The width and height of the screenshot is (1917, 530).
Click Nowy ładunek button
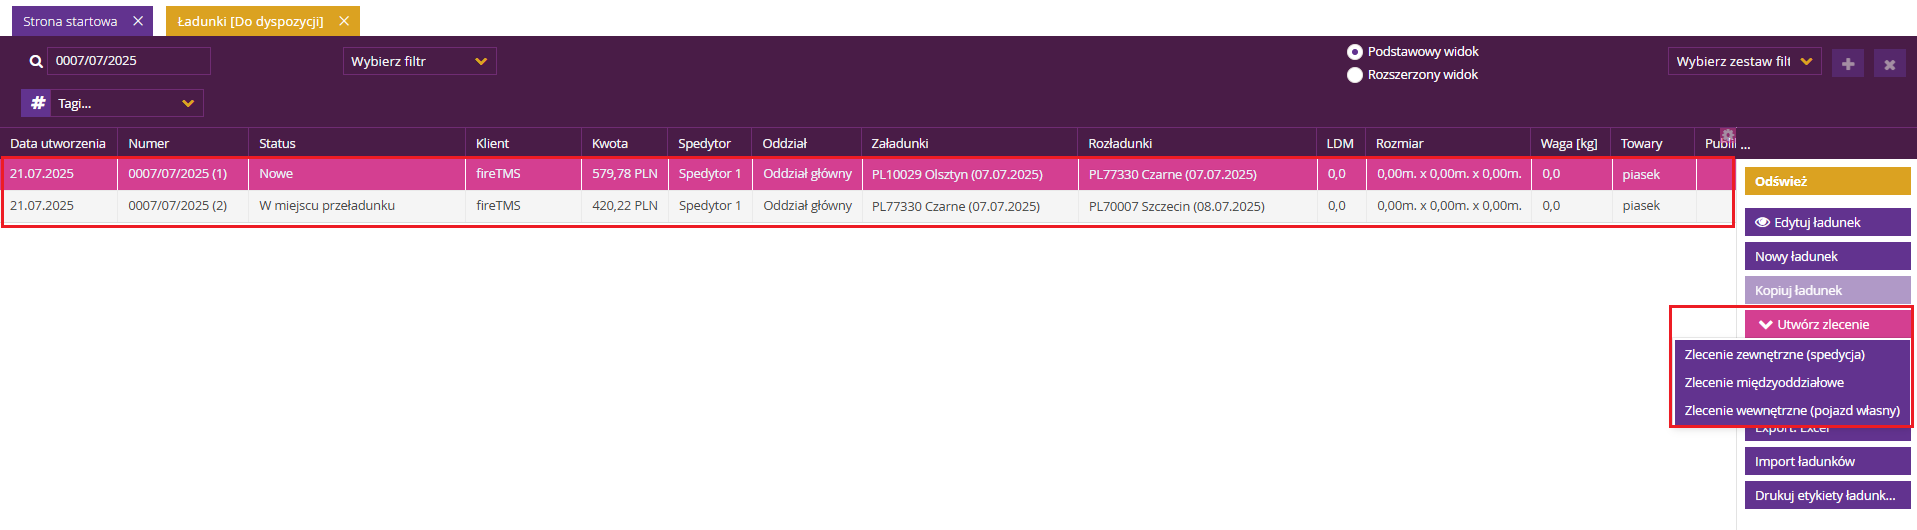click(1828, 256)
